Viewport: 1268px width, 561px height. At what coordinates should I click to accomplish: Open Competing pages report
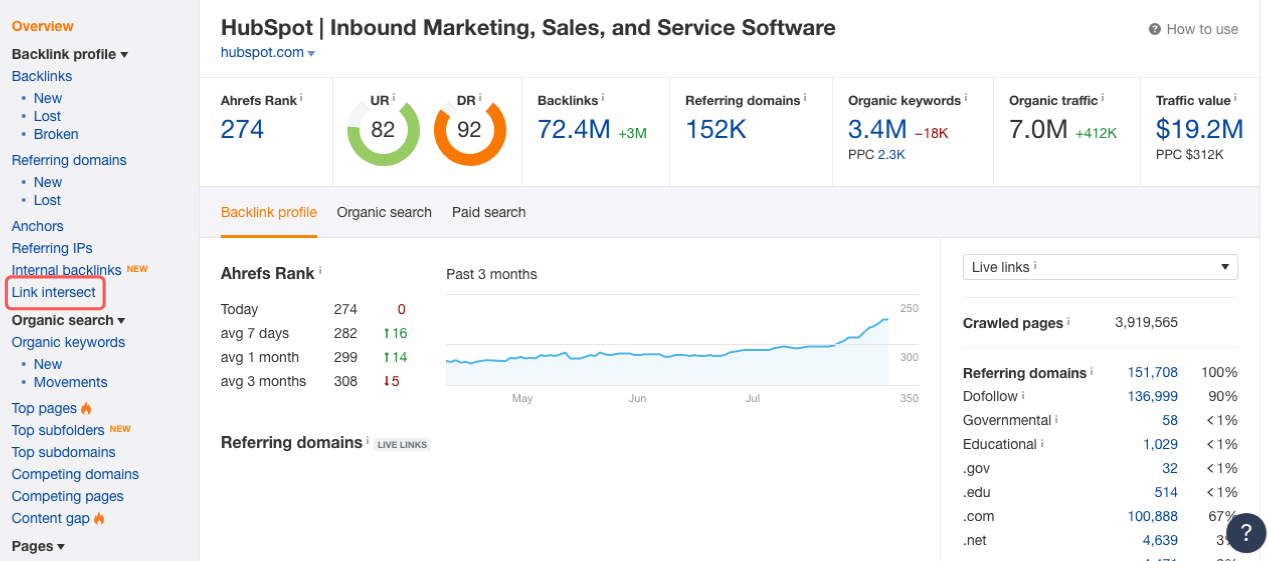click(x=68, y=496)
